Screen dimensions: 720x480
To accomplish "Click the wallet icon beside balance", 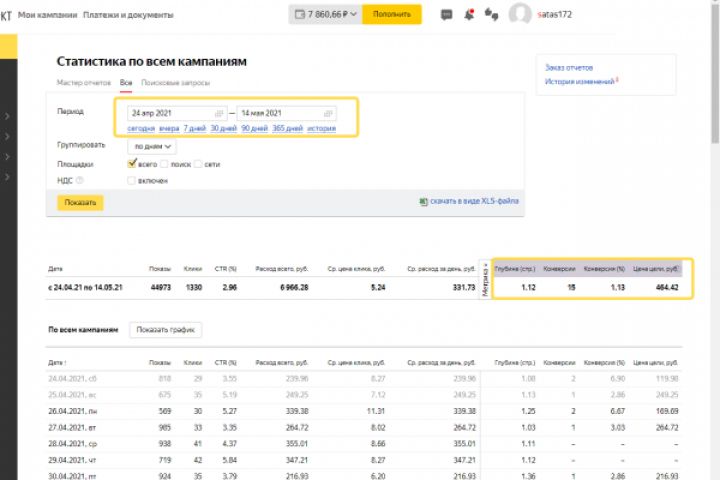I will 299,14.
